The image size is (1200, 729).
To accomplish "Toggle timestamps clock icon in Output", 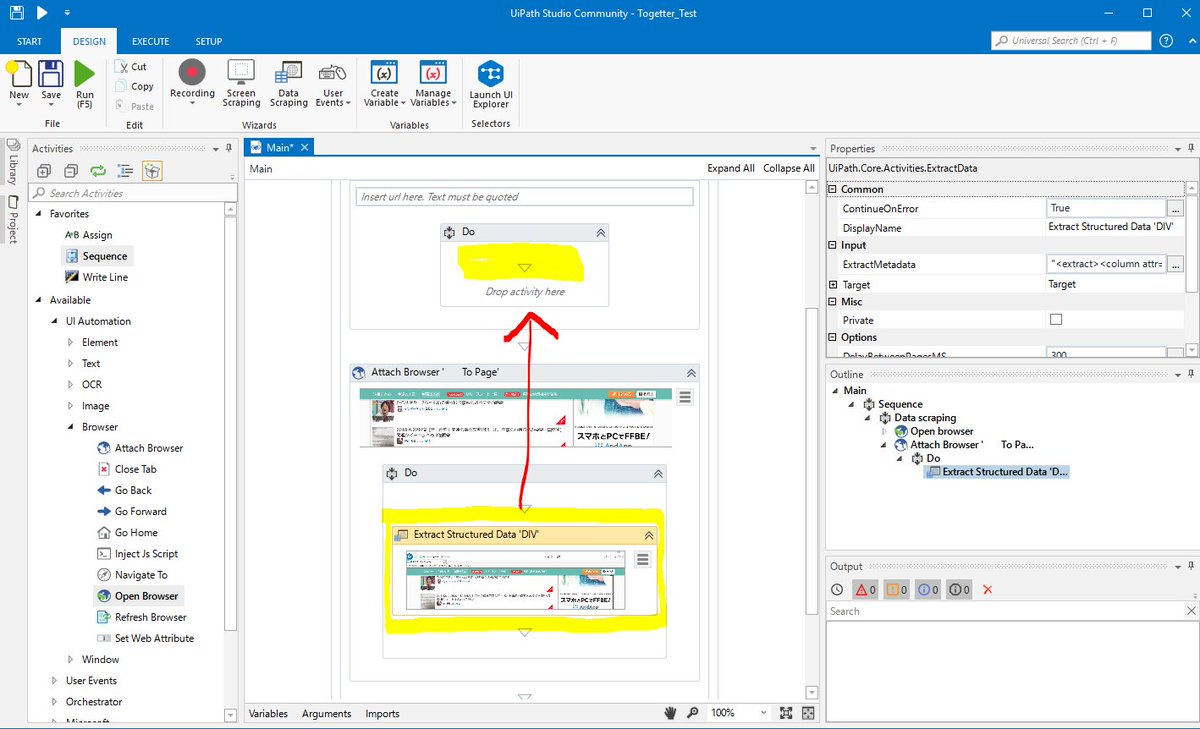I will (837, 590).
